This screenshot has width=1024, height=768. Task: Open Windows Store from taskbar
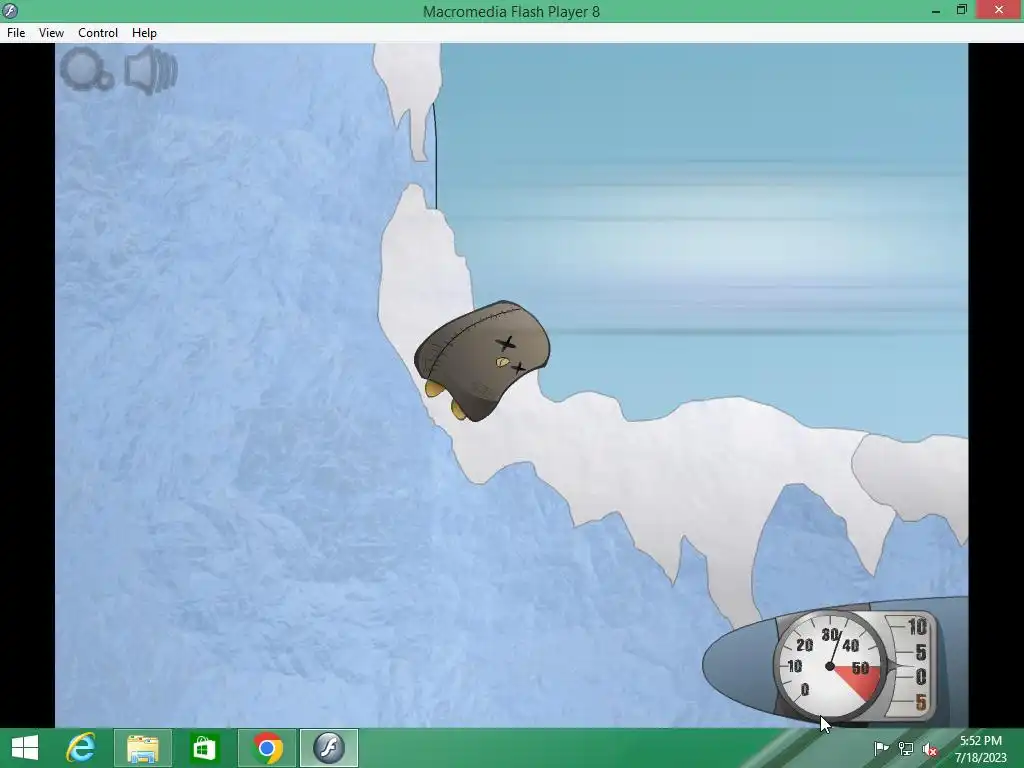click(x=204, y=748)
